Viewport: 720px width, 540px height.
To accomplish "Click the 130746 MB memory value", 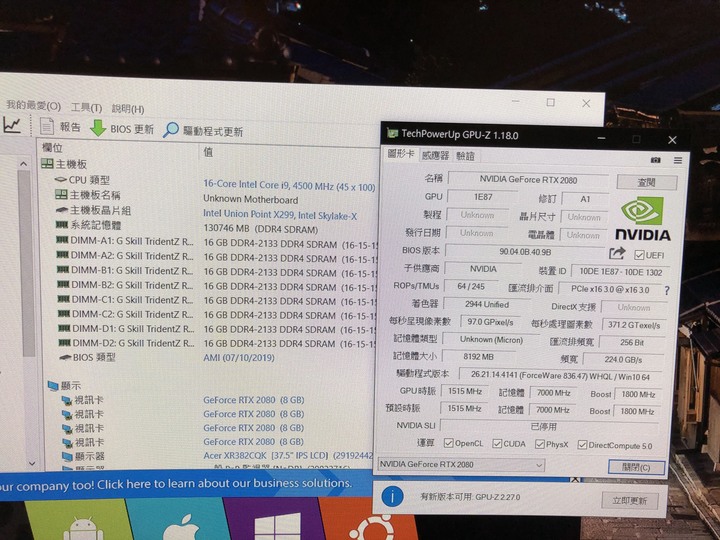I will tap(260, 229).
